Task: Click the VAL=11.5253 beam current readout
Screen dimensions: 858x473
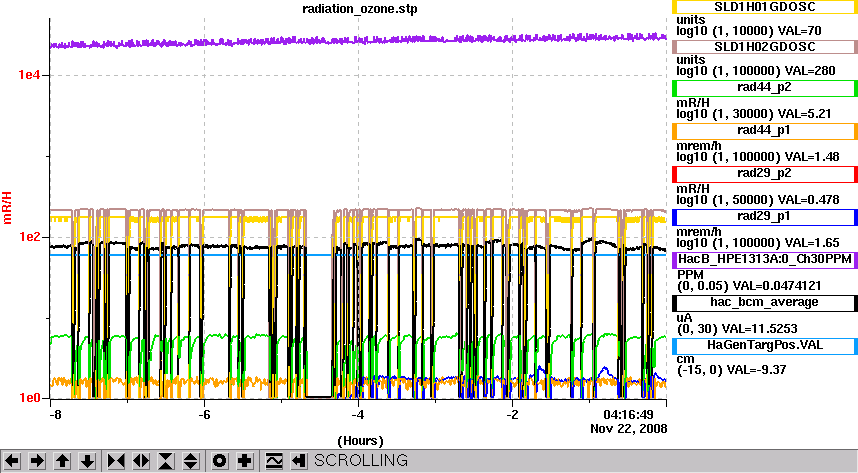Action: pos(760,329)
